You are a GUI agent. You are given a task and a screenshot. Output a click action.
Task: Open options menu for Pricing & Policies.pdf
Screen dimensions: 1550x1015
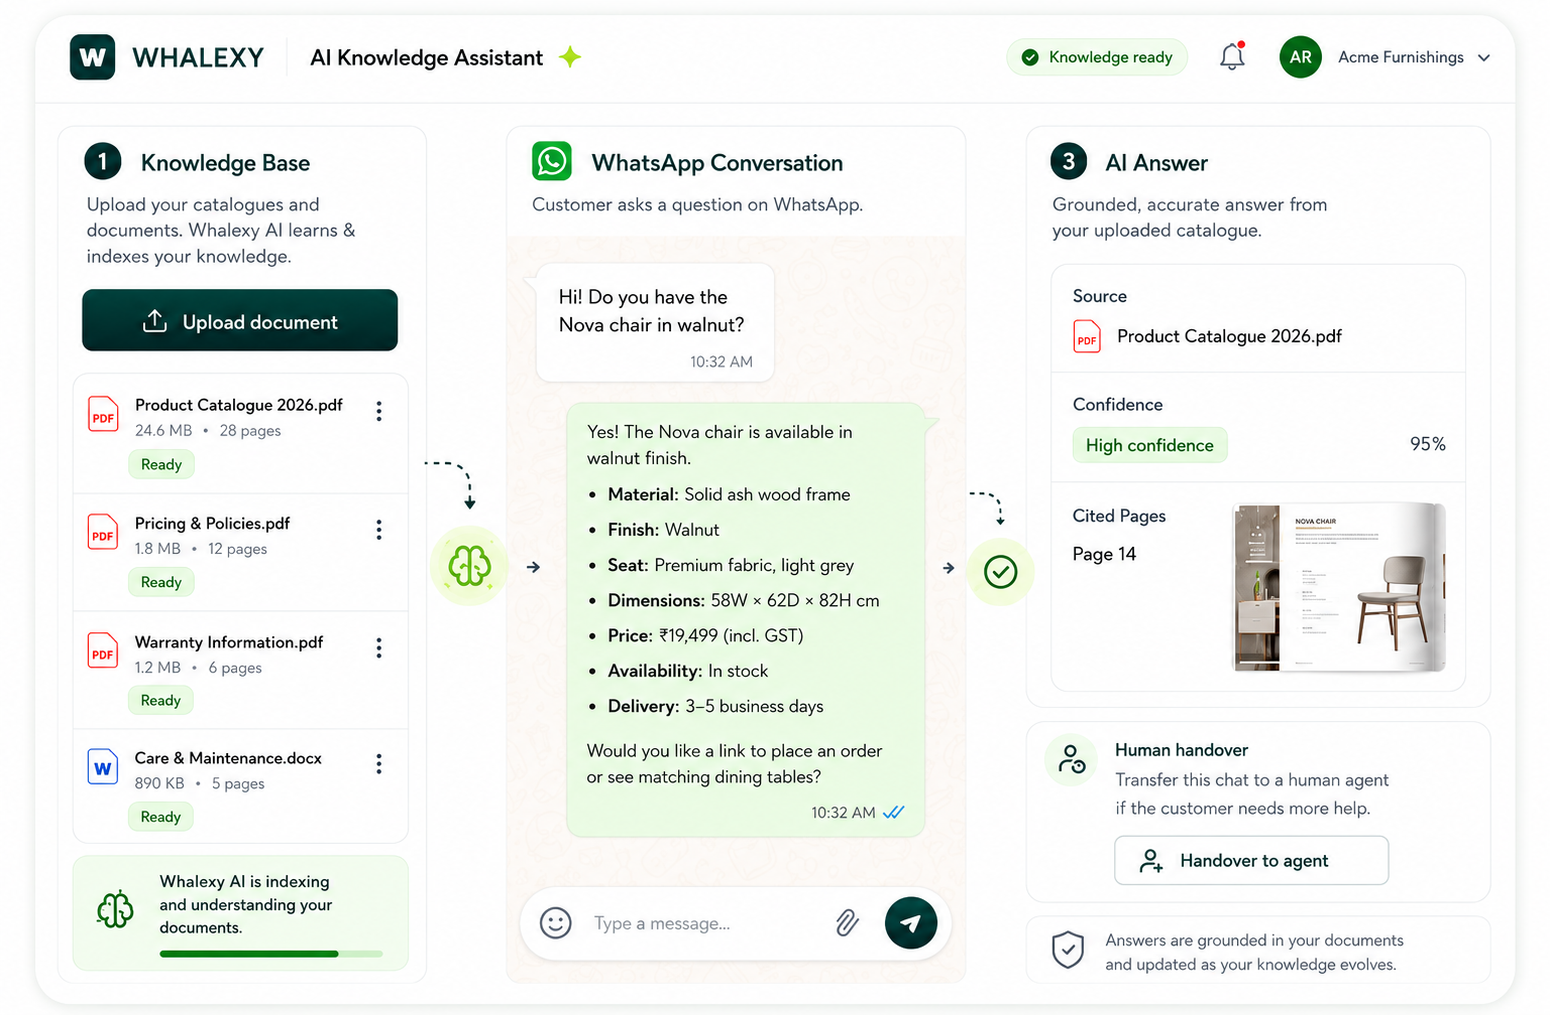click(x=379, y=530)
